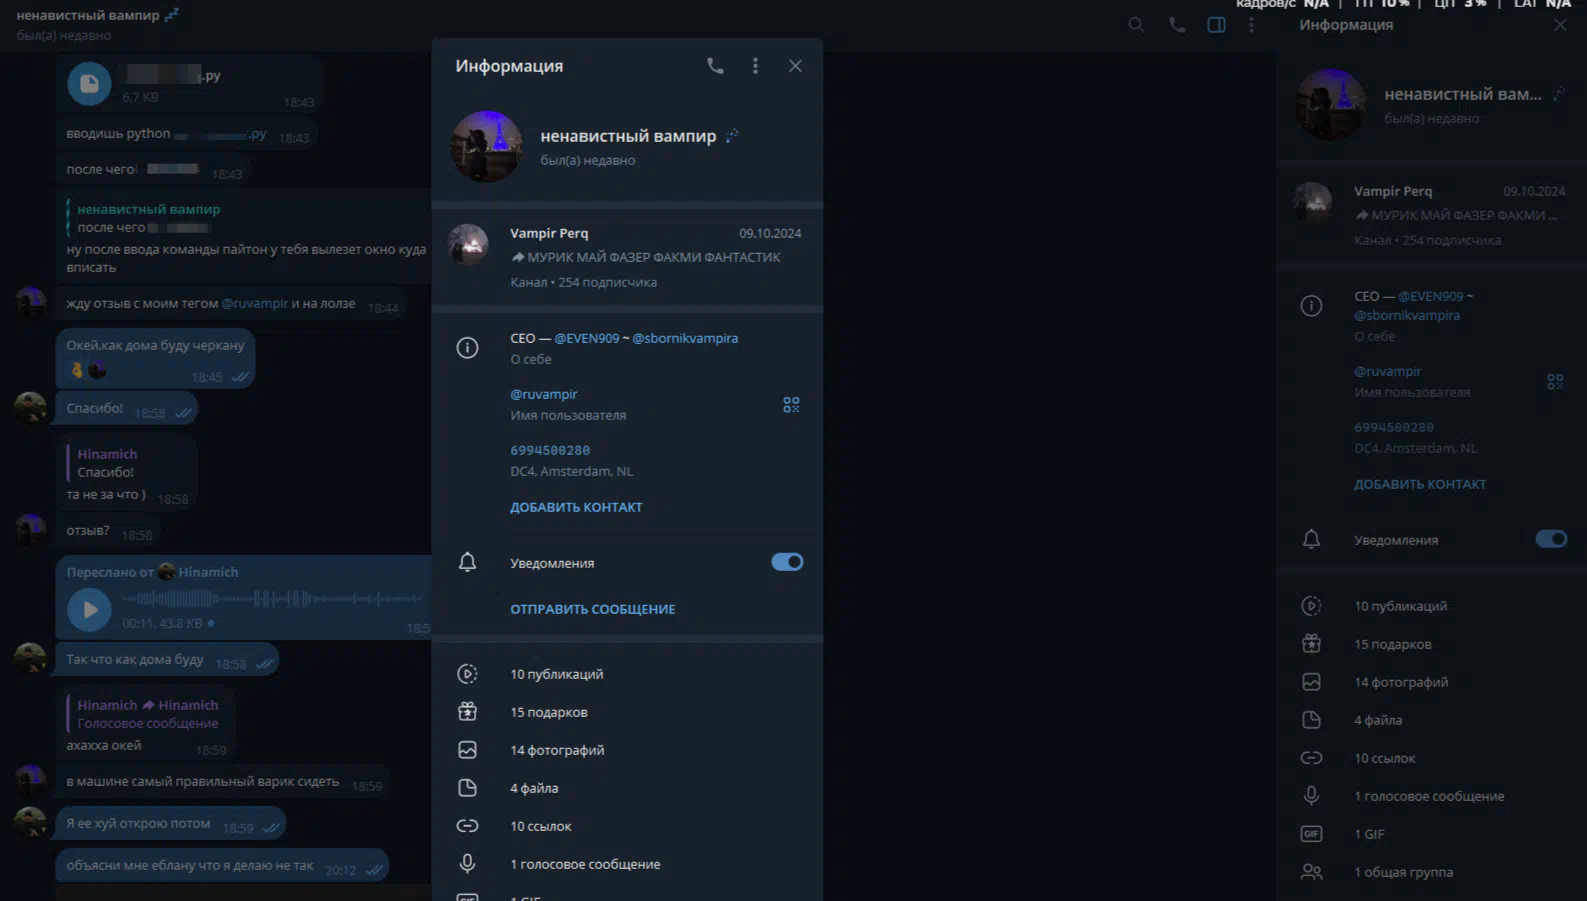Open 1 голосовое сообщение in the right sidebar

click(x=1431, y=796)
